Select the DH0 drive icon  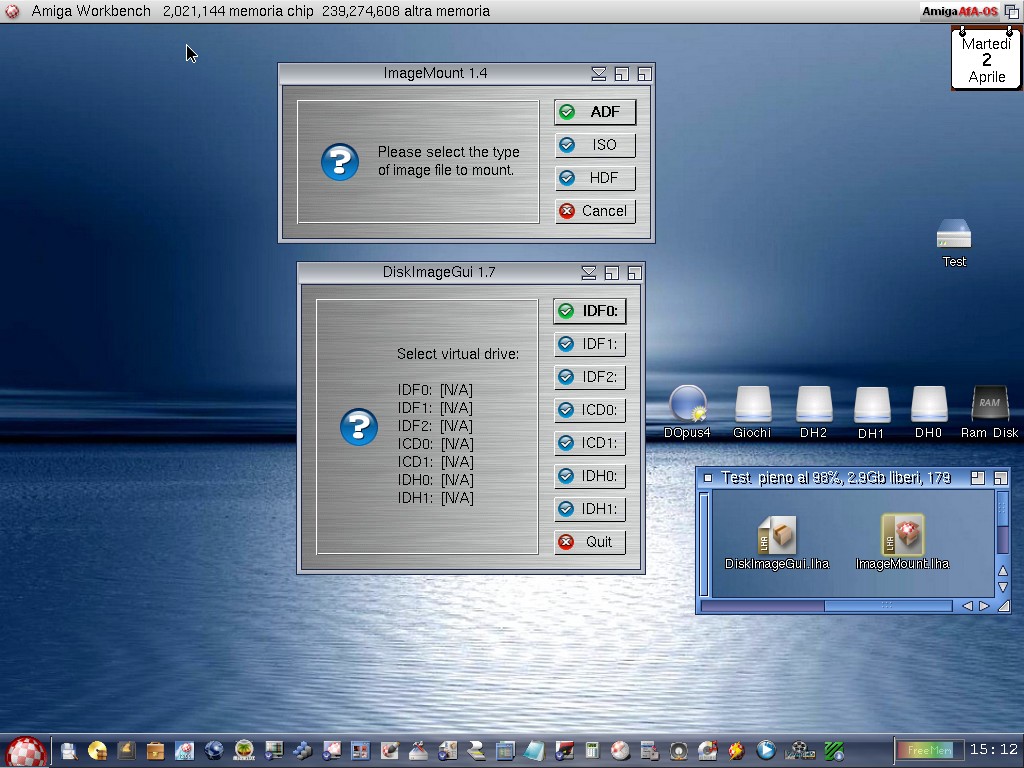[x=929, y=405]
